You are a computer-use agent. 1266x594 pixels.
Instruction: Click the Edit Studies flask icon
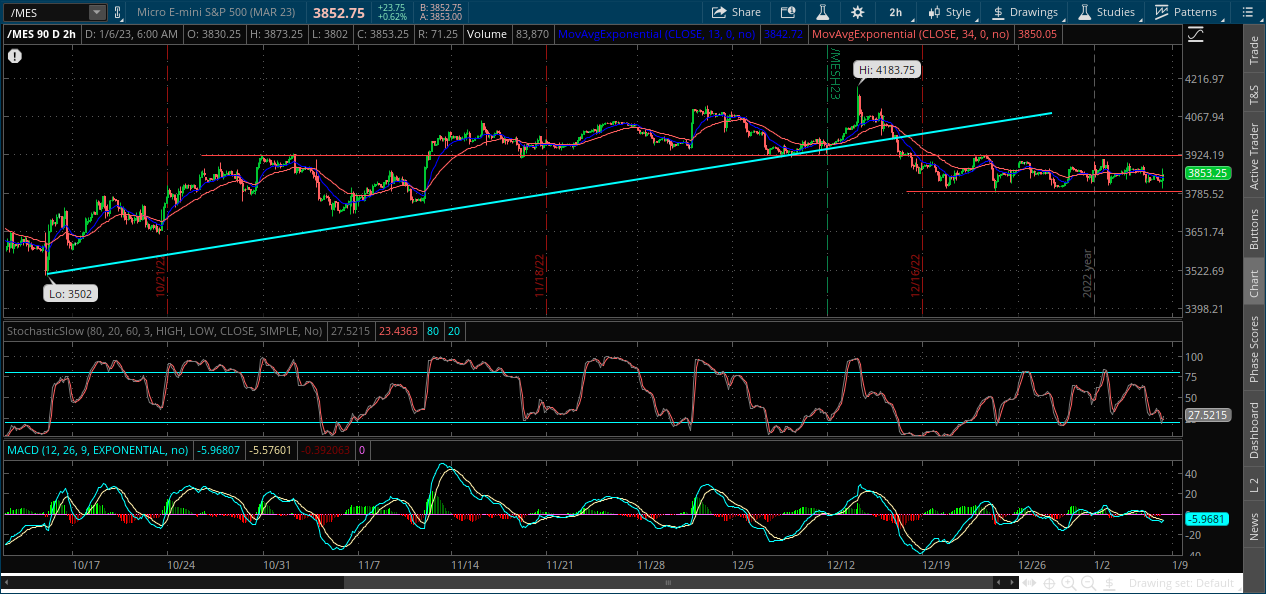click(x=823, y=12)
